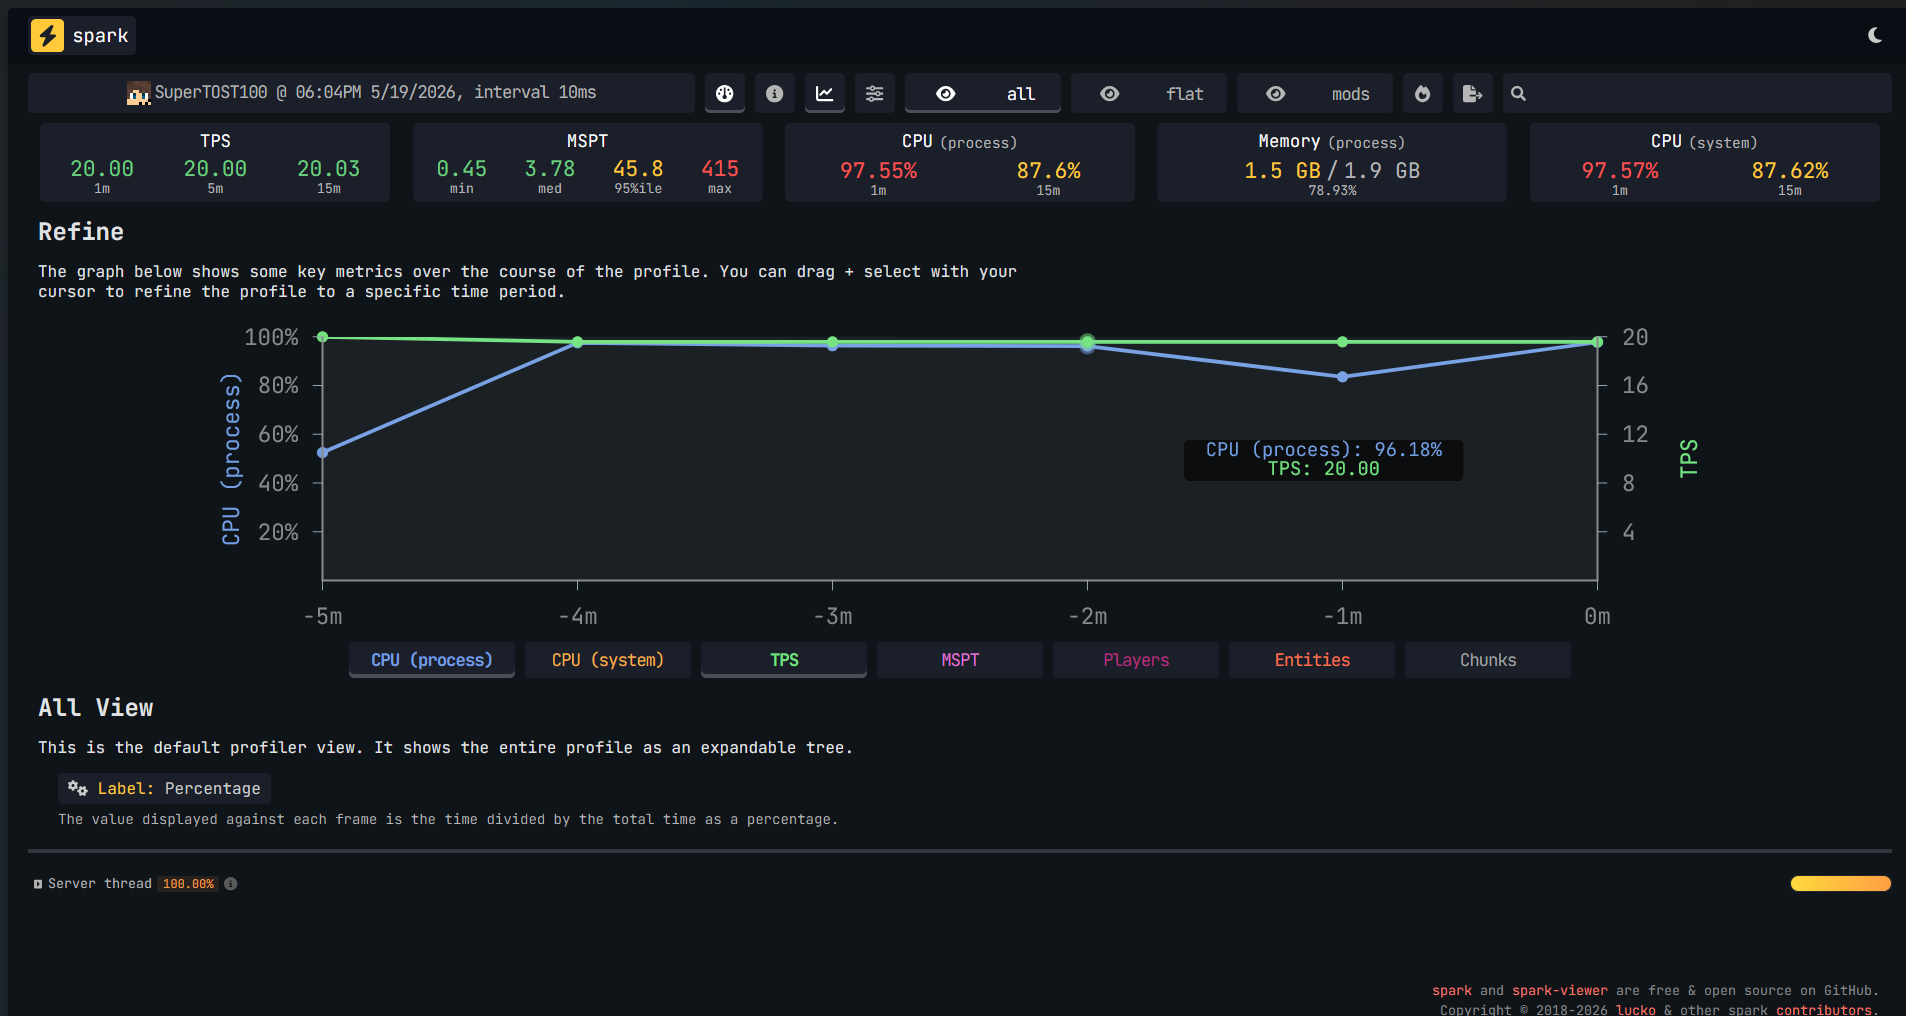Click info icon beside Server thread
Image resolution: width=1906 pixels, height=1016 pixels.
(231, 884)
